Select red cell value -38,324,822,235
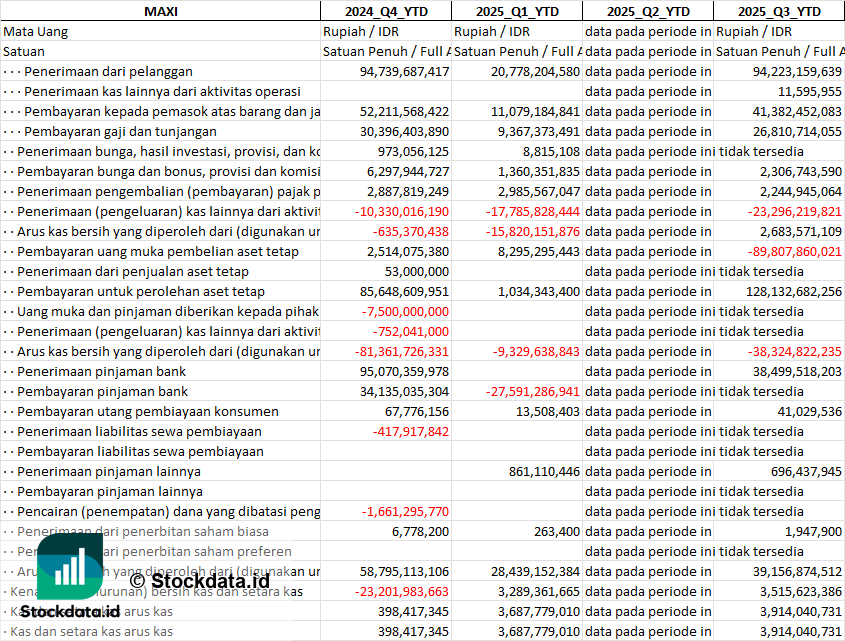The image size is (845, 641). 795,350
